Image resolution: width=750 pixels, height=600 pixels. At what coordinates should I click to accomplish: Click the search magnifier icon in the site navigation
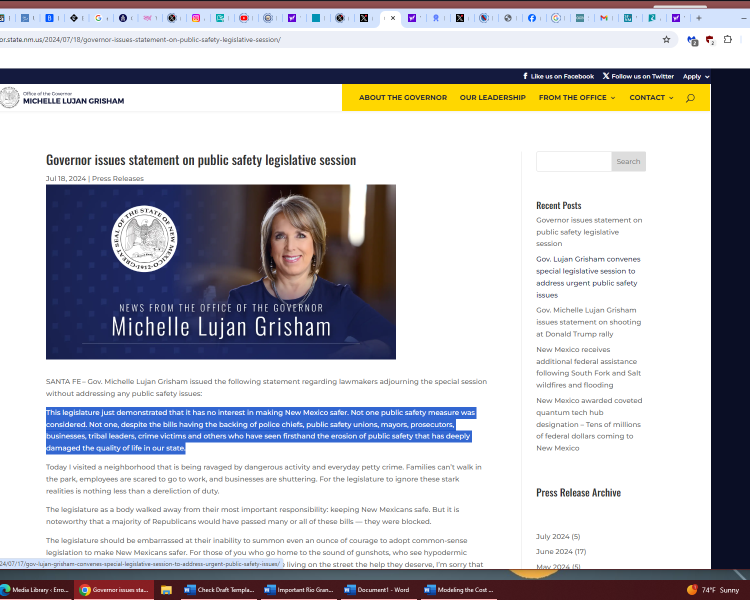[690, 98]
